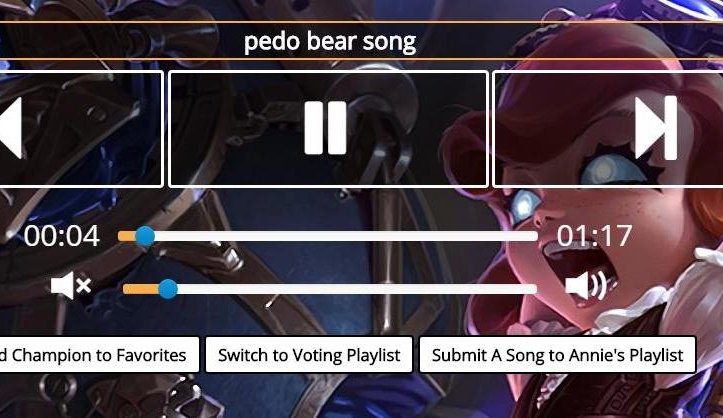Submit A Song to Annie's Playlist
The width and height of the screenshot is (723, 418).
point(557,355)
